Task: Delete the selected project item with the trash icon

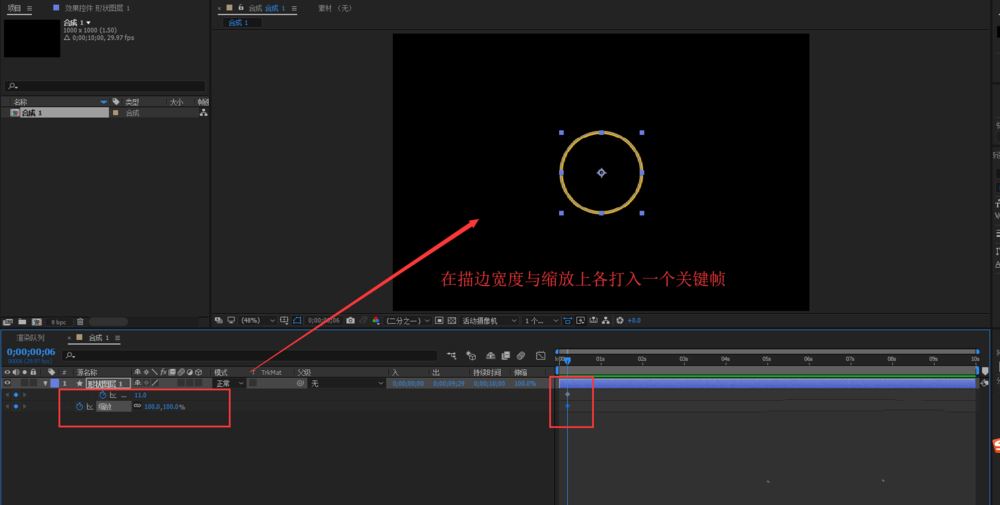Action: (x=80, y=322)
